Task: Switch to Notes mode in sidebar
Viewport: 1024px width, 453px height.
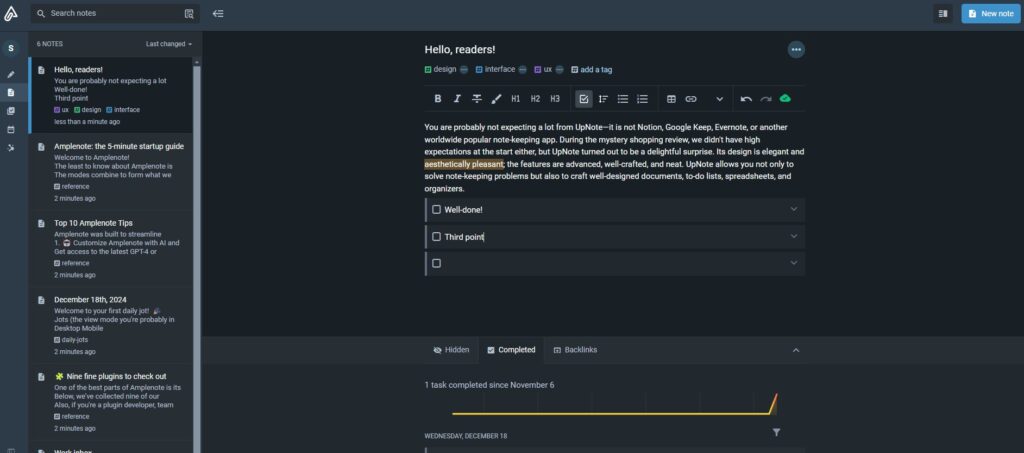Action: click(x=10, y=93)
